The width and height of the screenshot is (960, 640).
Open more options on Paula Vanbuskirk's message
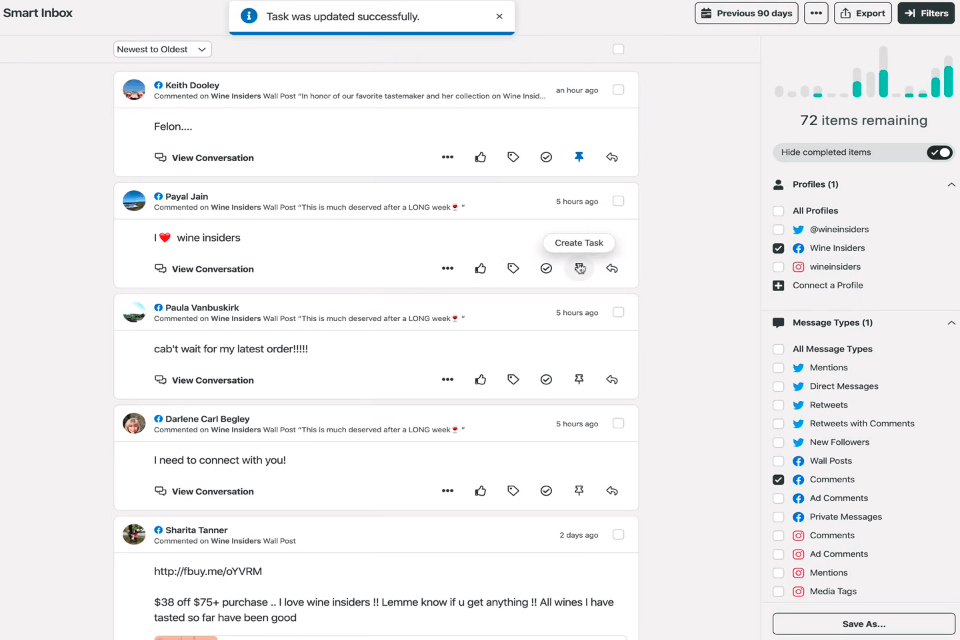tap(447, 380)
